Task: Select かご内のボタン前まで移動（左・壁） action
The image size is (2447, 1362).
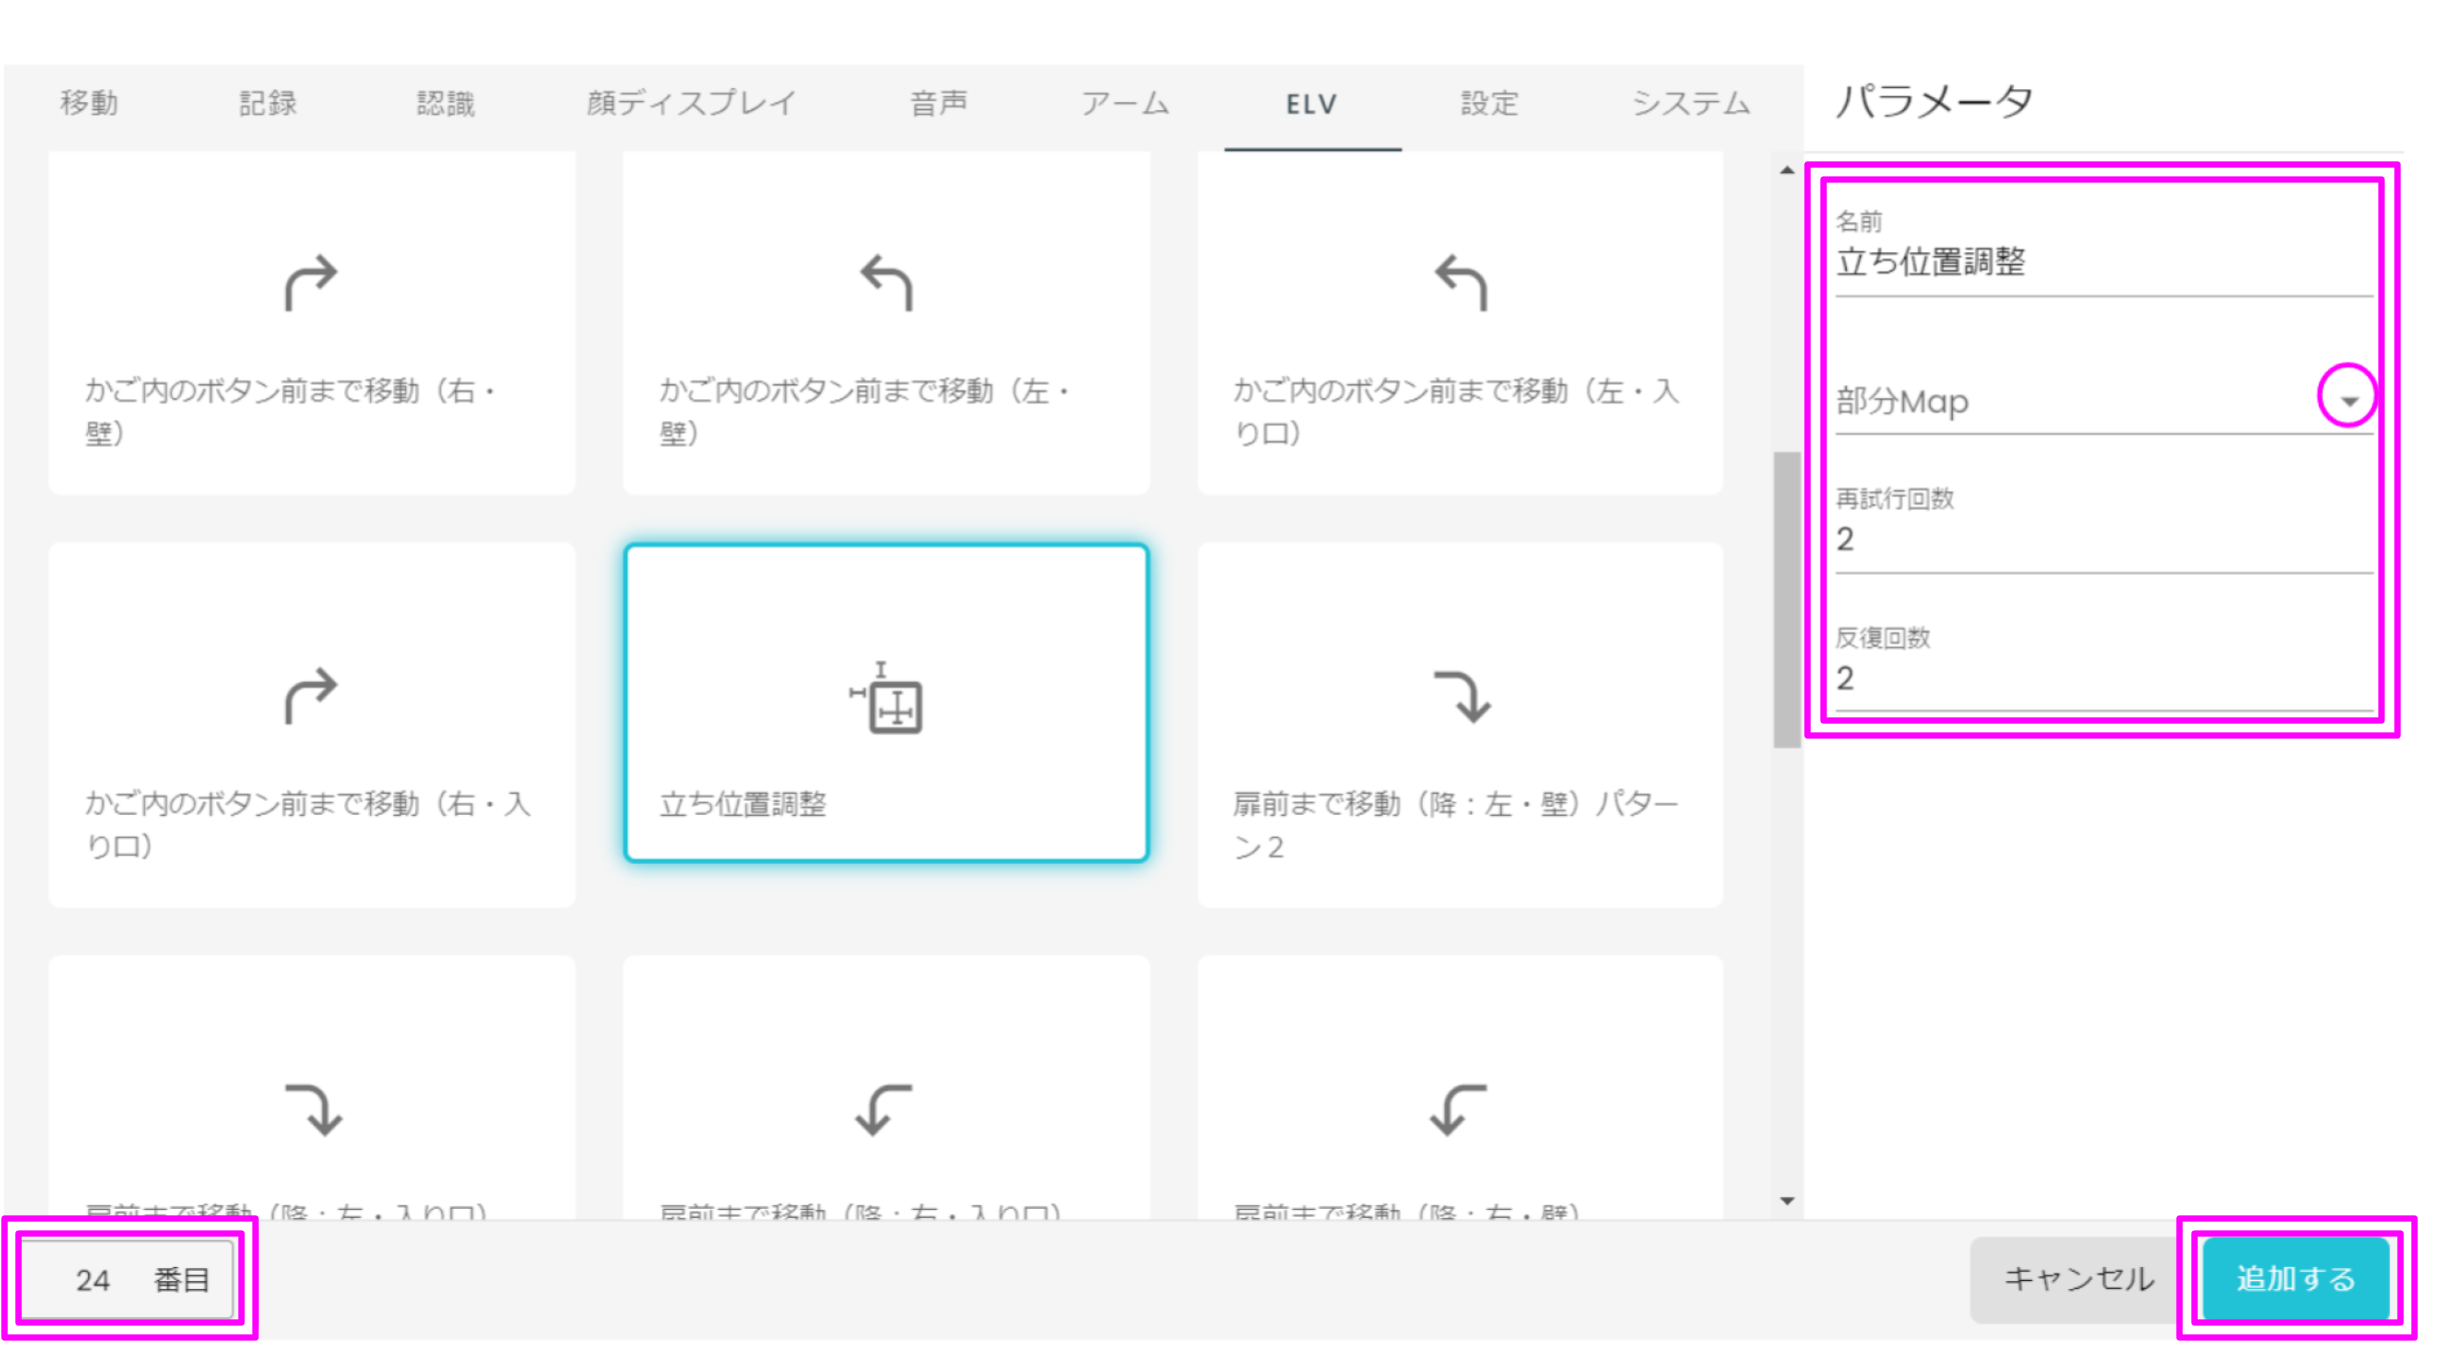Action: tap(885, 320)
